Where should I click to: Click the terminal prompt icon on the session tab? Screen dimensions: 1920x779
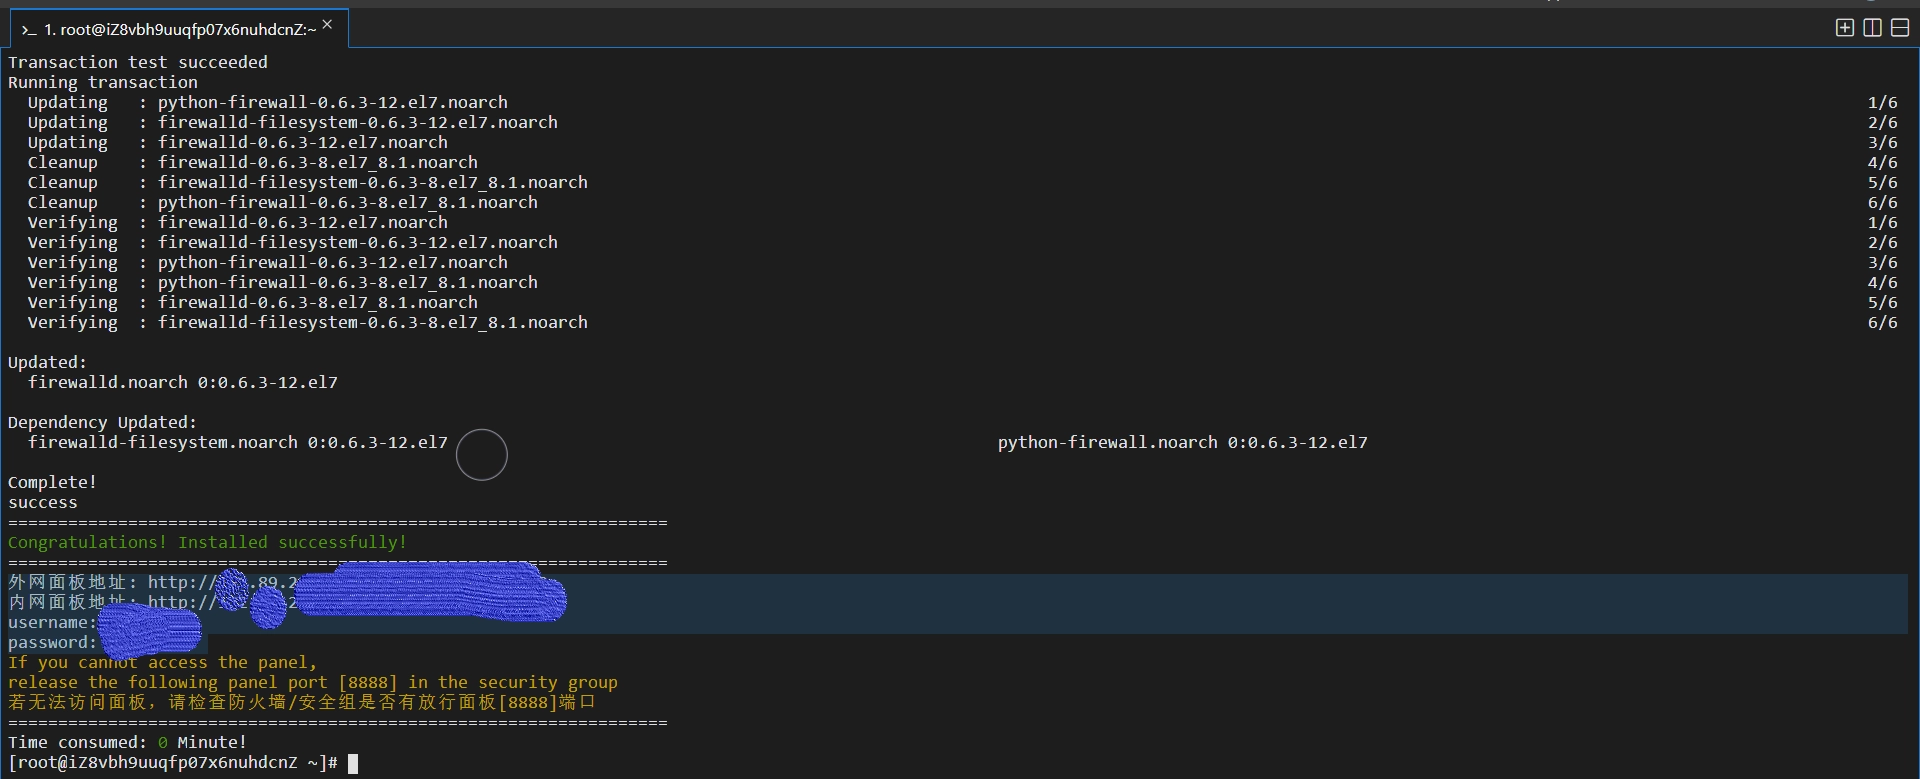29,30
